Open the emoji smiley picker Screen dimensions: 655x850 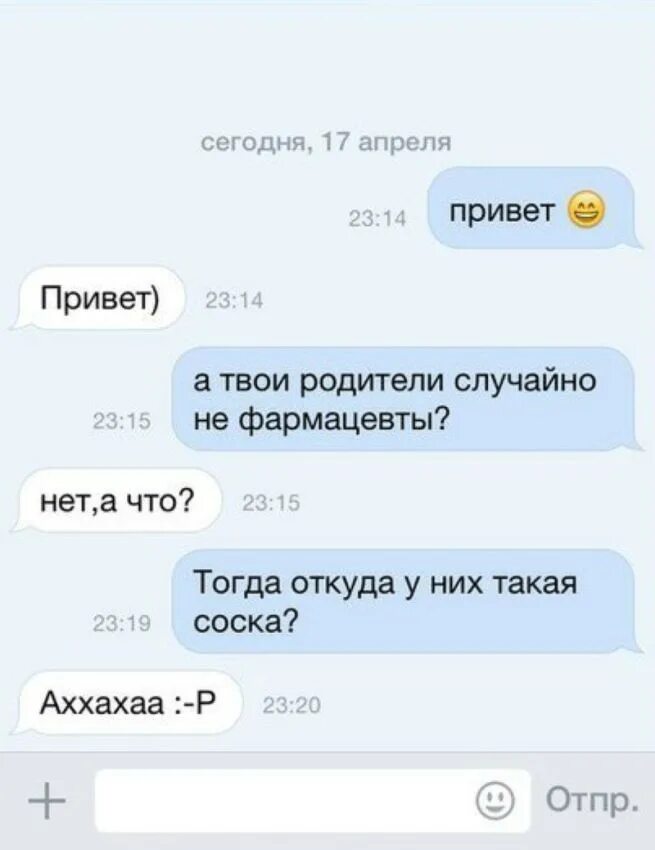tap(495, 801)
